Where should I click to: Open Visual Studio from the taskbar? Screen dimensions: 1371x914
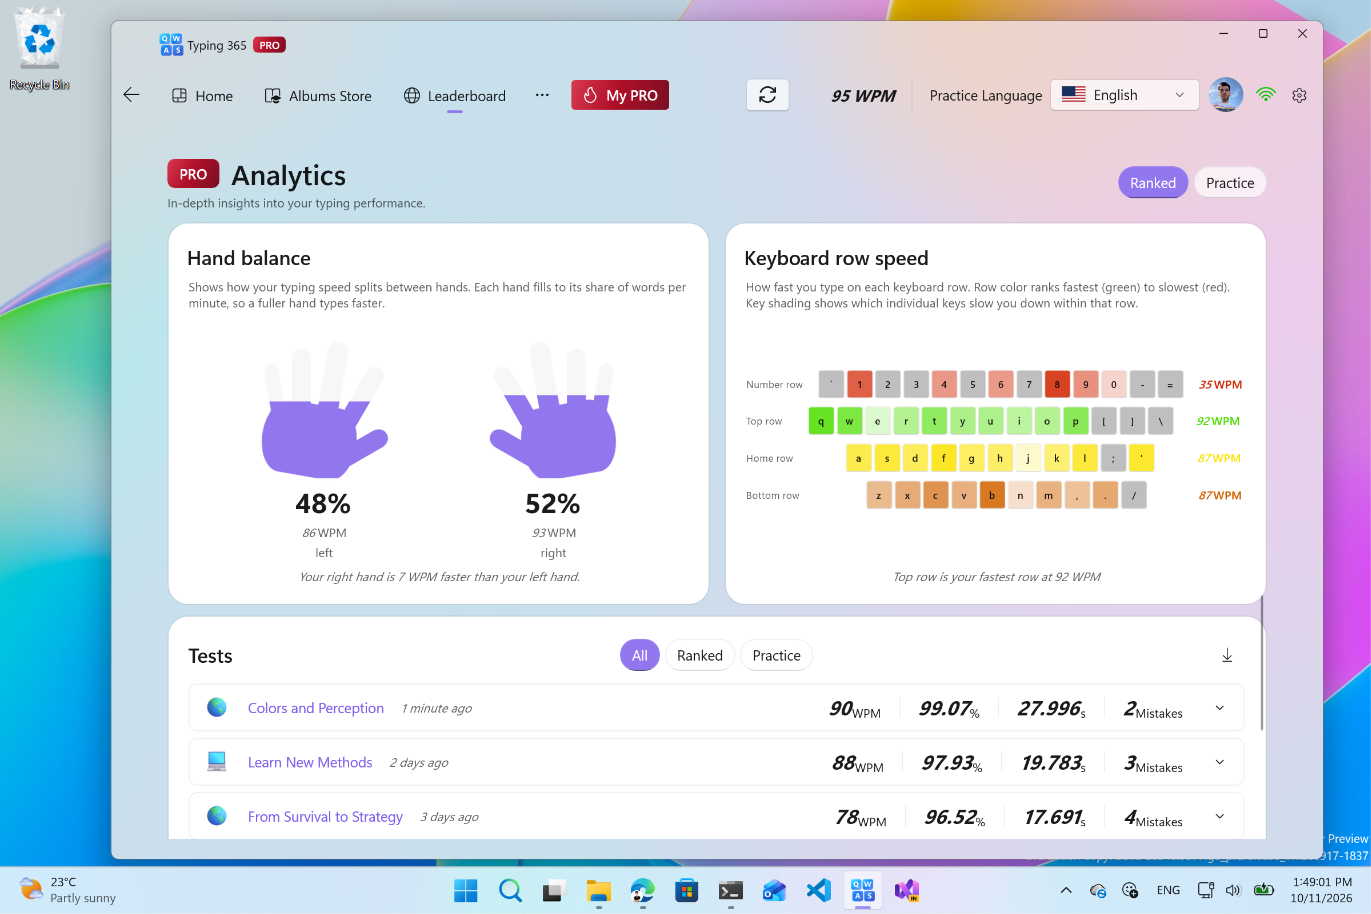pos(906,890)
